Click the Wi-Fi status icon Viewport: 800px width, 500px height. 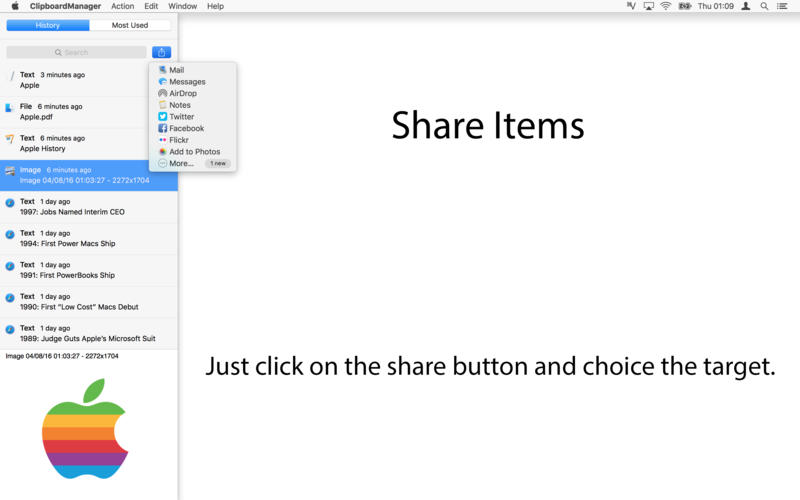point(666,6)
